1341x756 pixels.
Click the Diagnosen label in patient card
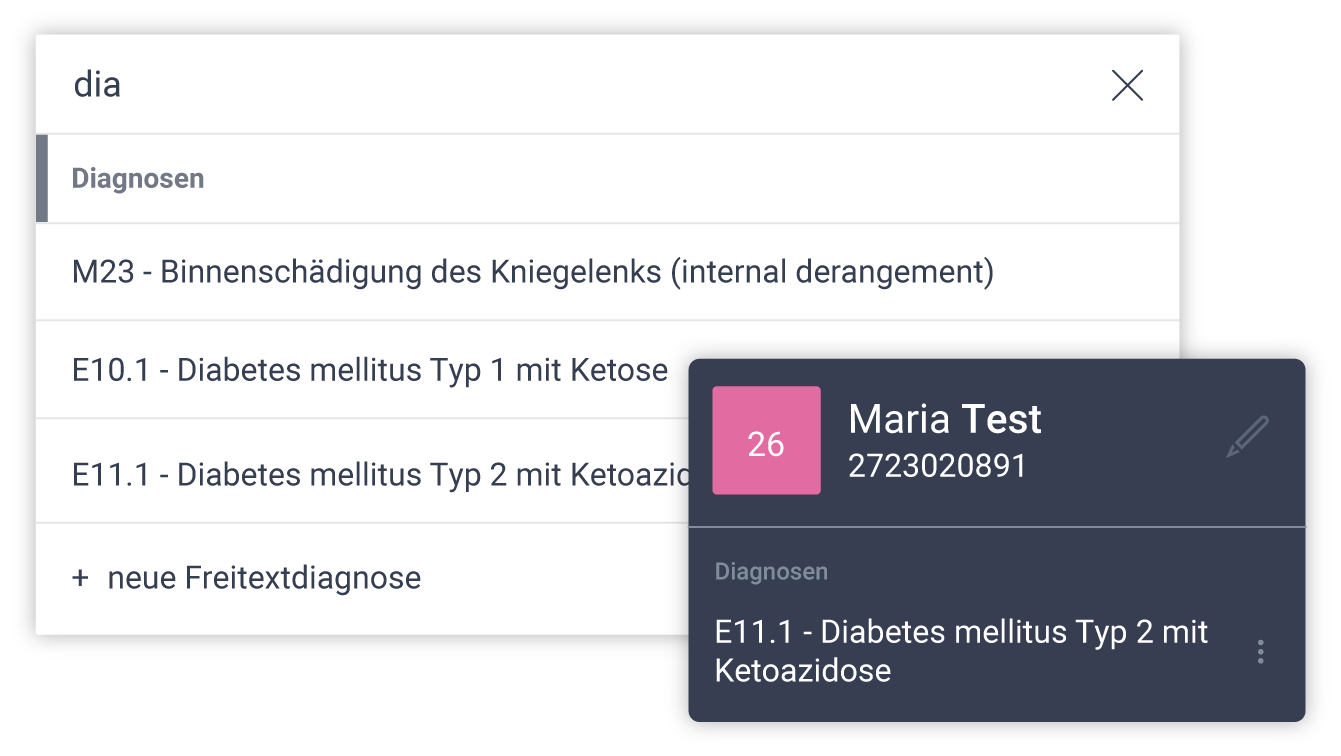[x=771, y=572]
